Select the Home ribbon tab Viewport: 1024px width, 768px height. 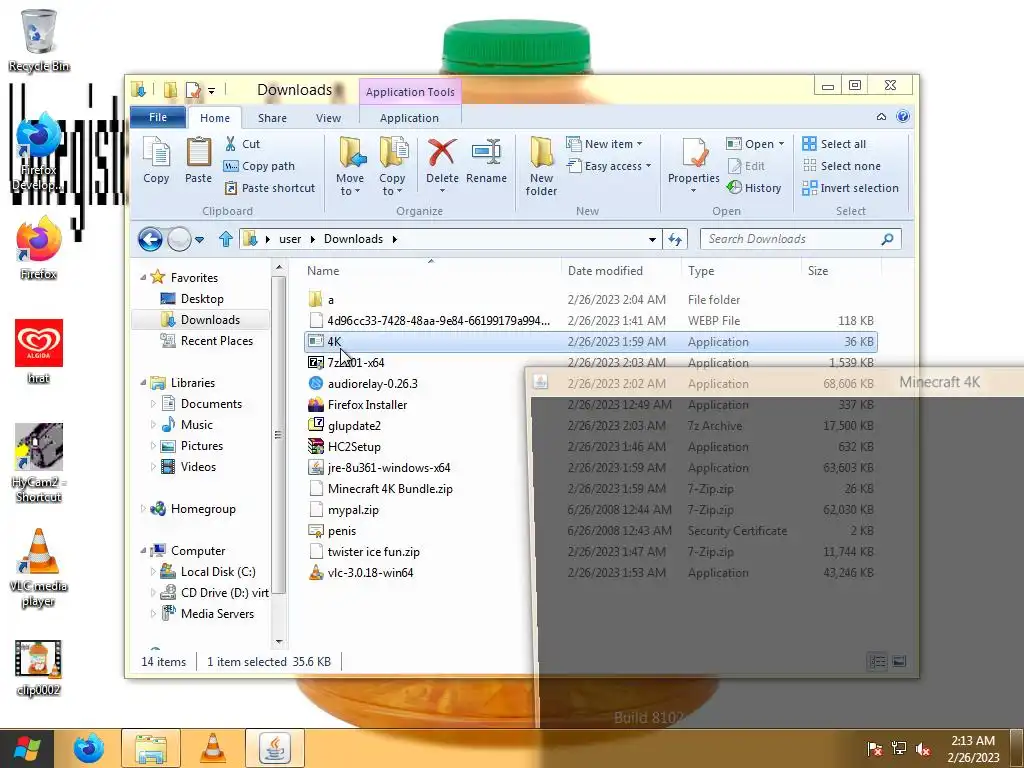coord(215,118)
